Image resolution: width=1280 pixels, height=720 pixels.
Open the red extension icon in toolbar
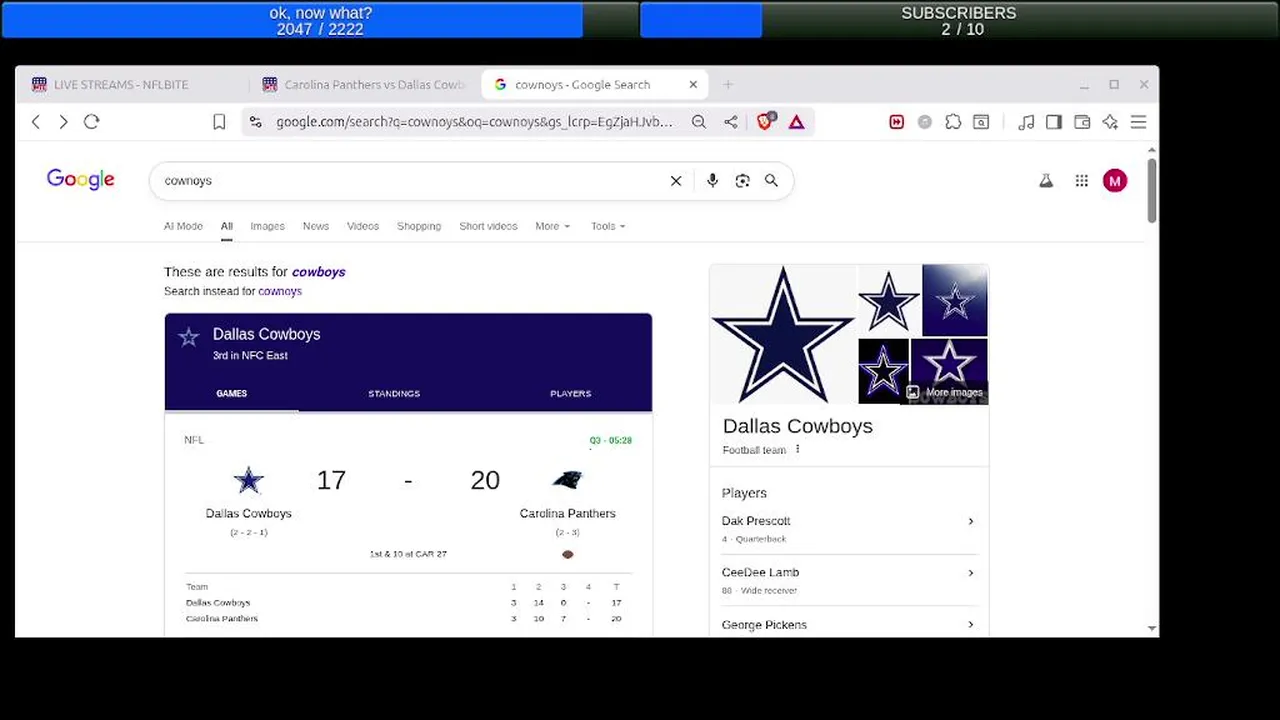[896, 122]
